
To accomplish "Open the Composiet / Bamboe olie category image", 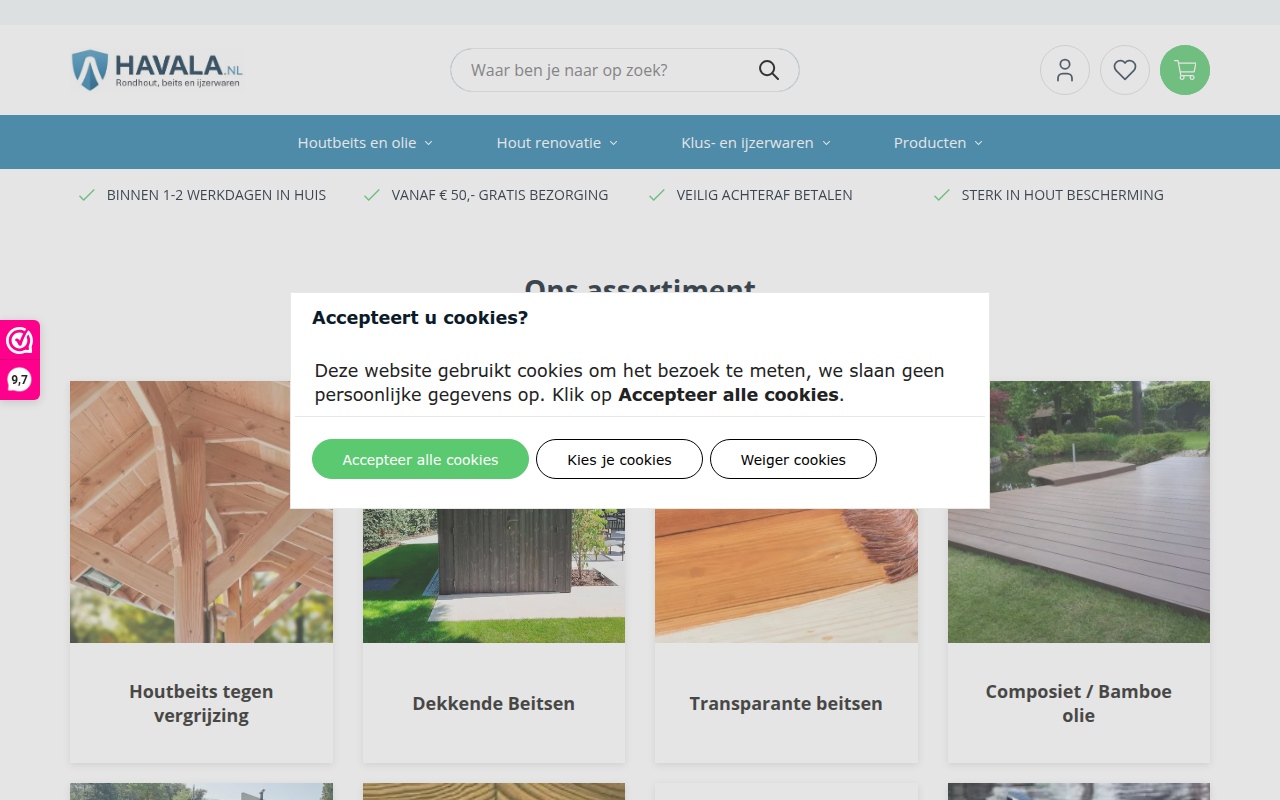I will coord(1079,512).
